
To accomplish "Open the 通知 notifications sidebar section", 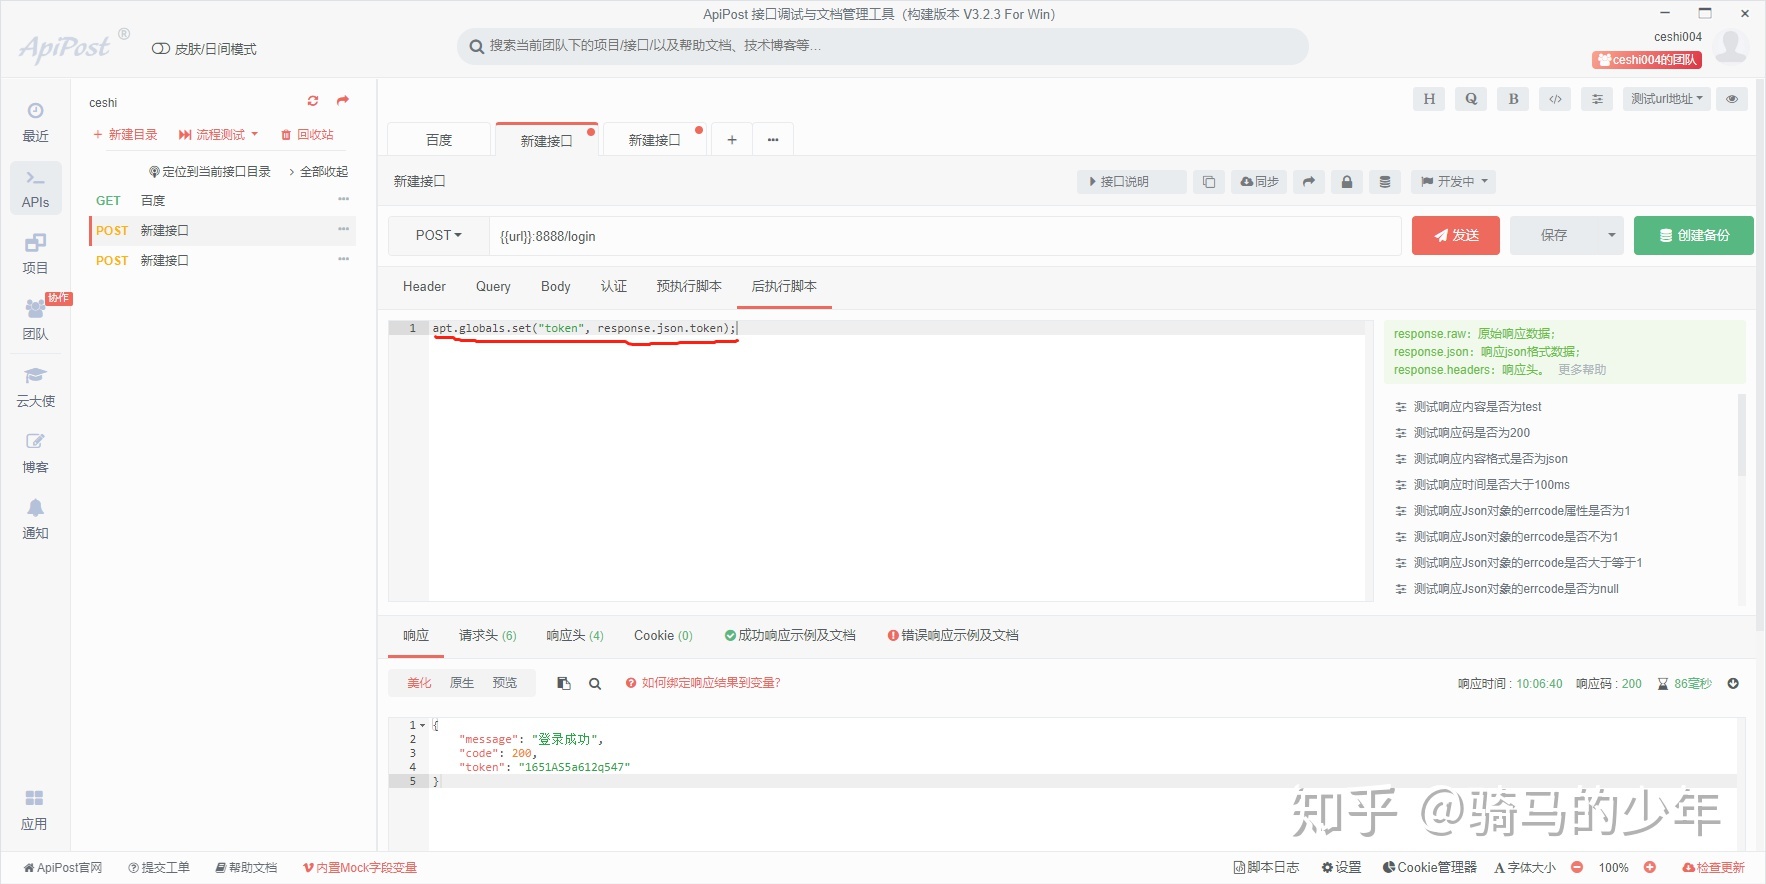I will (35, 519).
